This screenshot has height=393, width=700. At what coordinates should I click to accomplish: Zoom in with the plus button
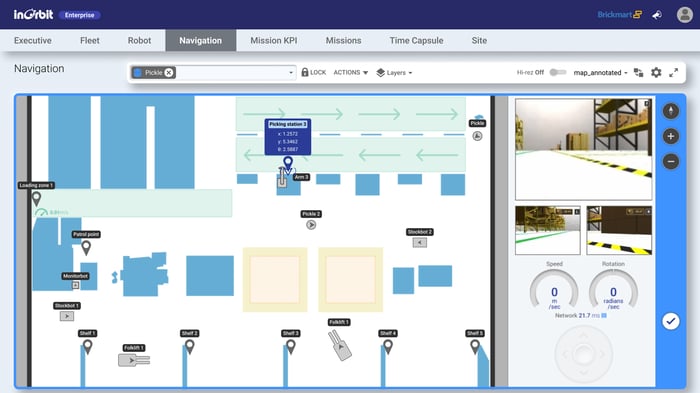point(671,136)
